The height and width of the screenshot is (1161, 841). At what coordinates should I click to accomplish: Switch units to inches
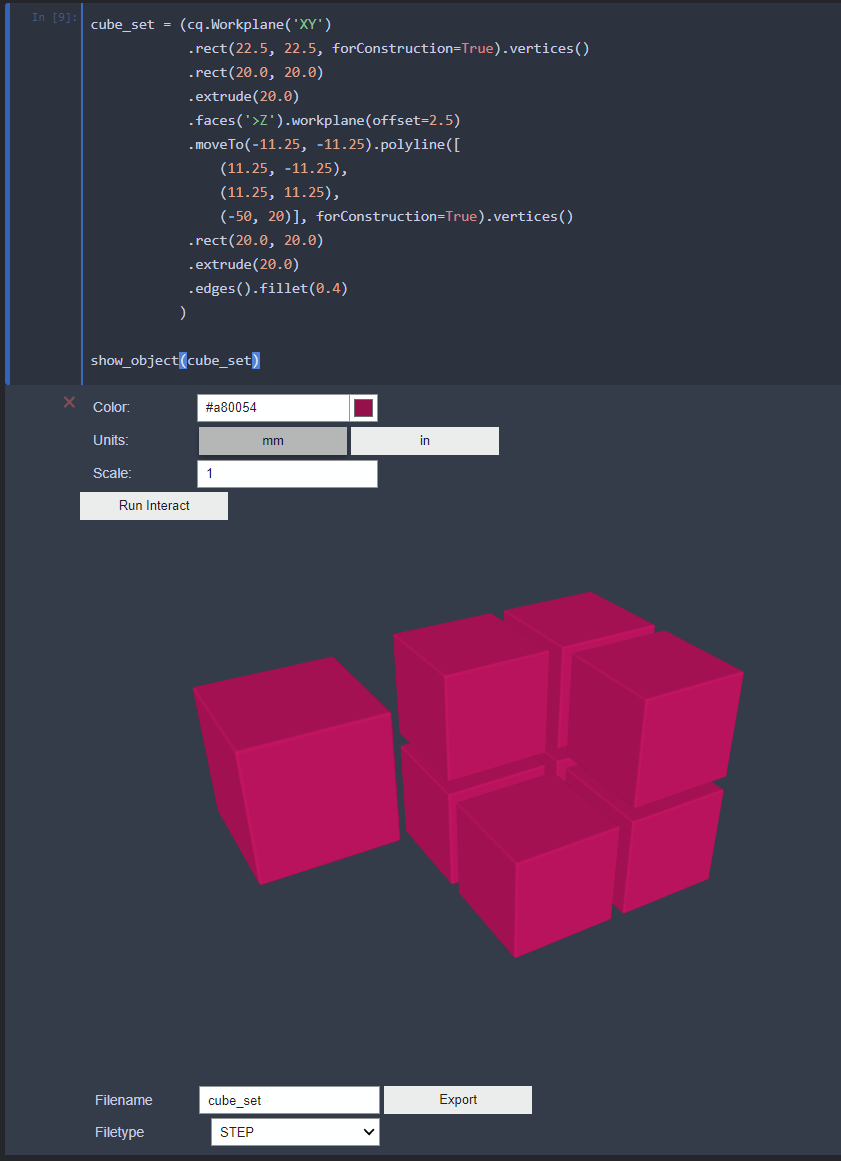click(424, 440)
